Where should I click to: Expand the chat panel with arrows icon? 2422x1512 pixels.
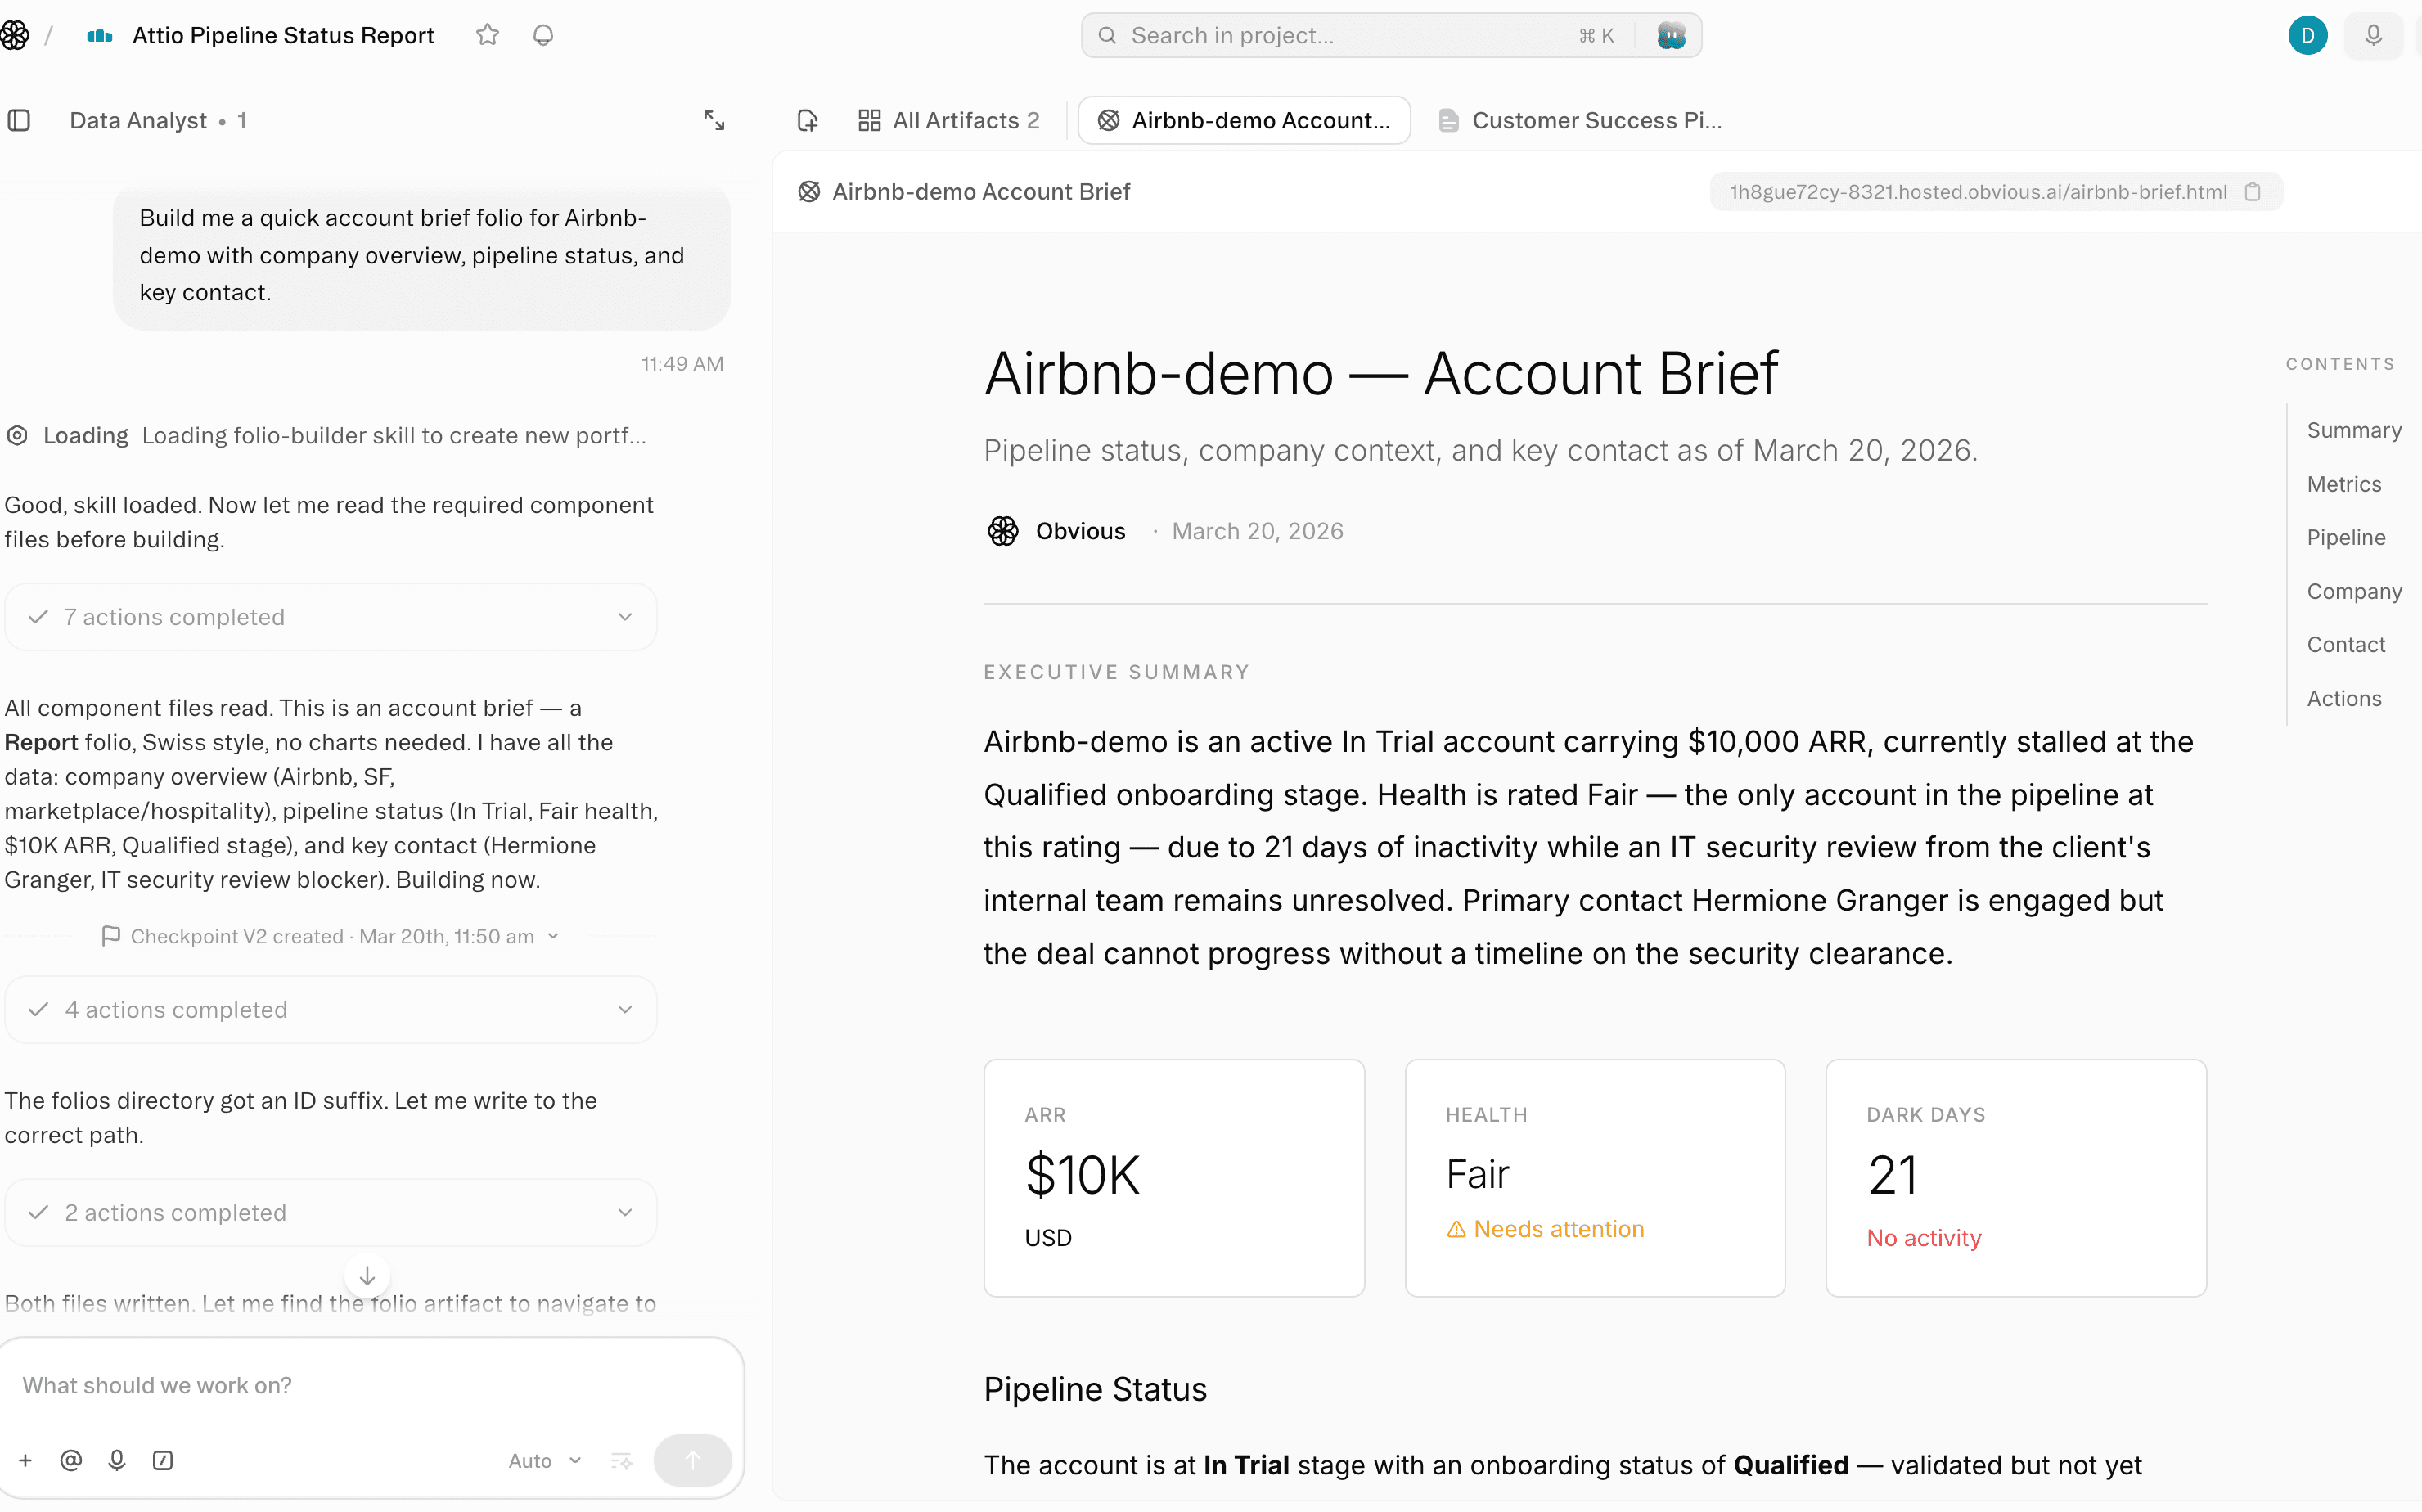point(714,121)
